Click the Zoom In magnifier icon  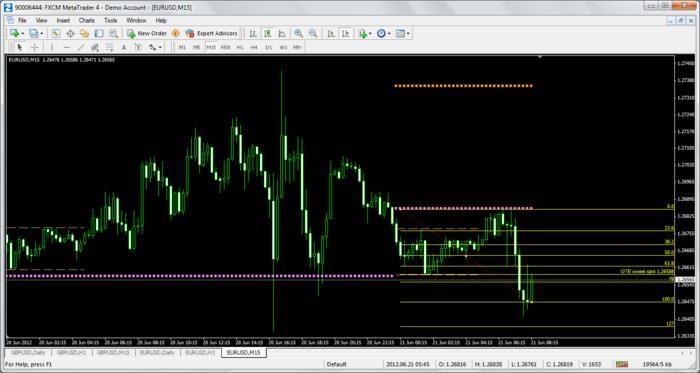(298, 33)
